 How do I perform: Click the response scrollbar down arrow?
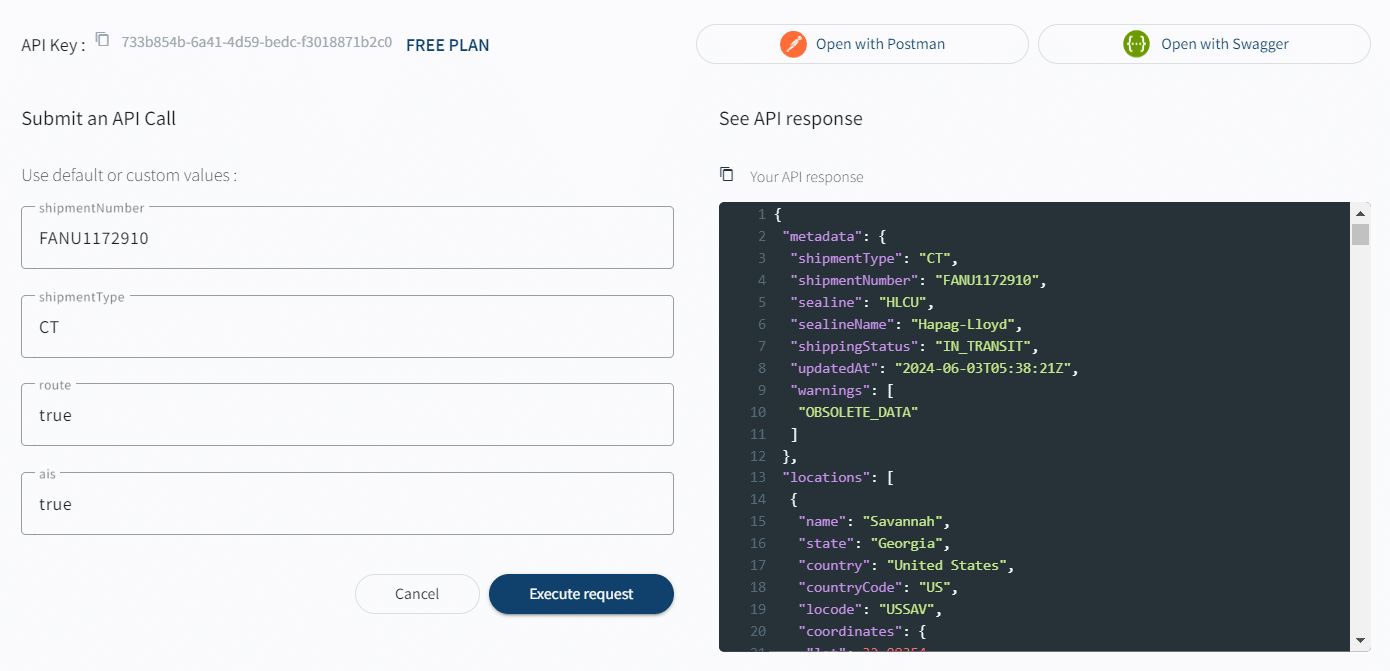(1360, 641)
